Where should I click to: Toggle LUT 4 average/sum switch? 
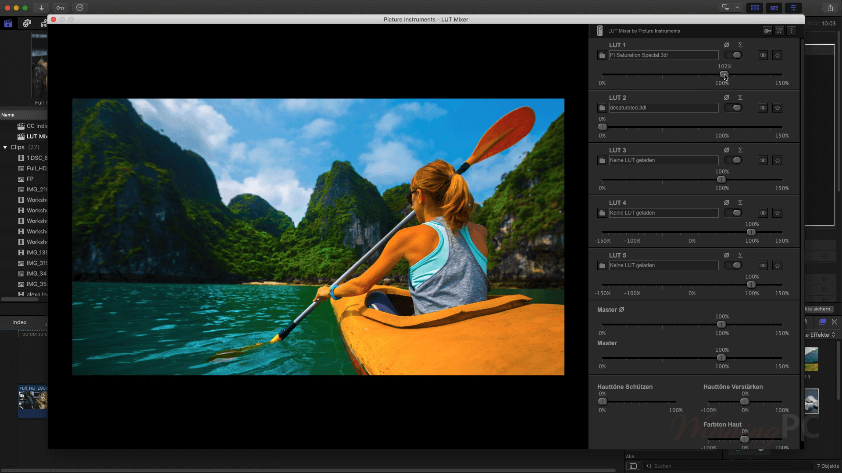click(733, 213)
